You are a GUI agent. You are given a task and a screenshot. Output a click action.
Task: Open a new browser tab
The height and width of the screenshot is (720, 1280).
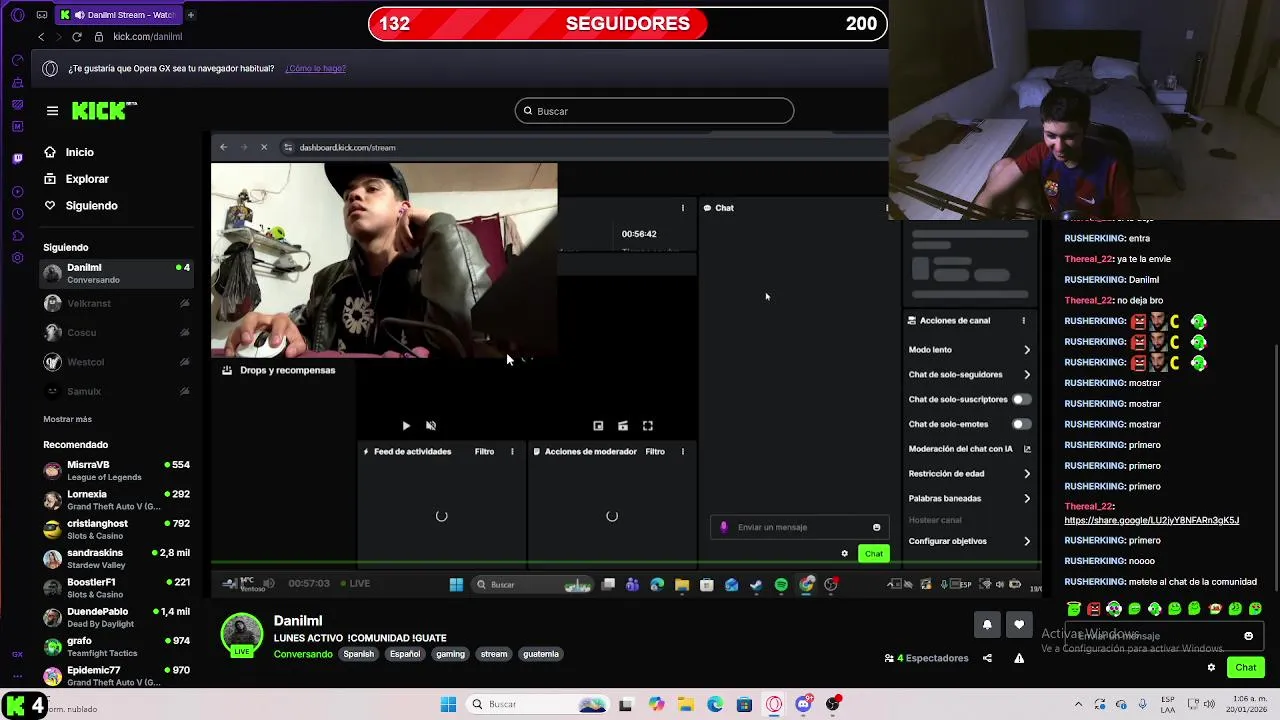(x=190, y=15)
